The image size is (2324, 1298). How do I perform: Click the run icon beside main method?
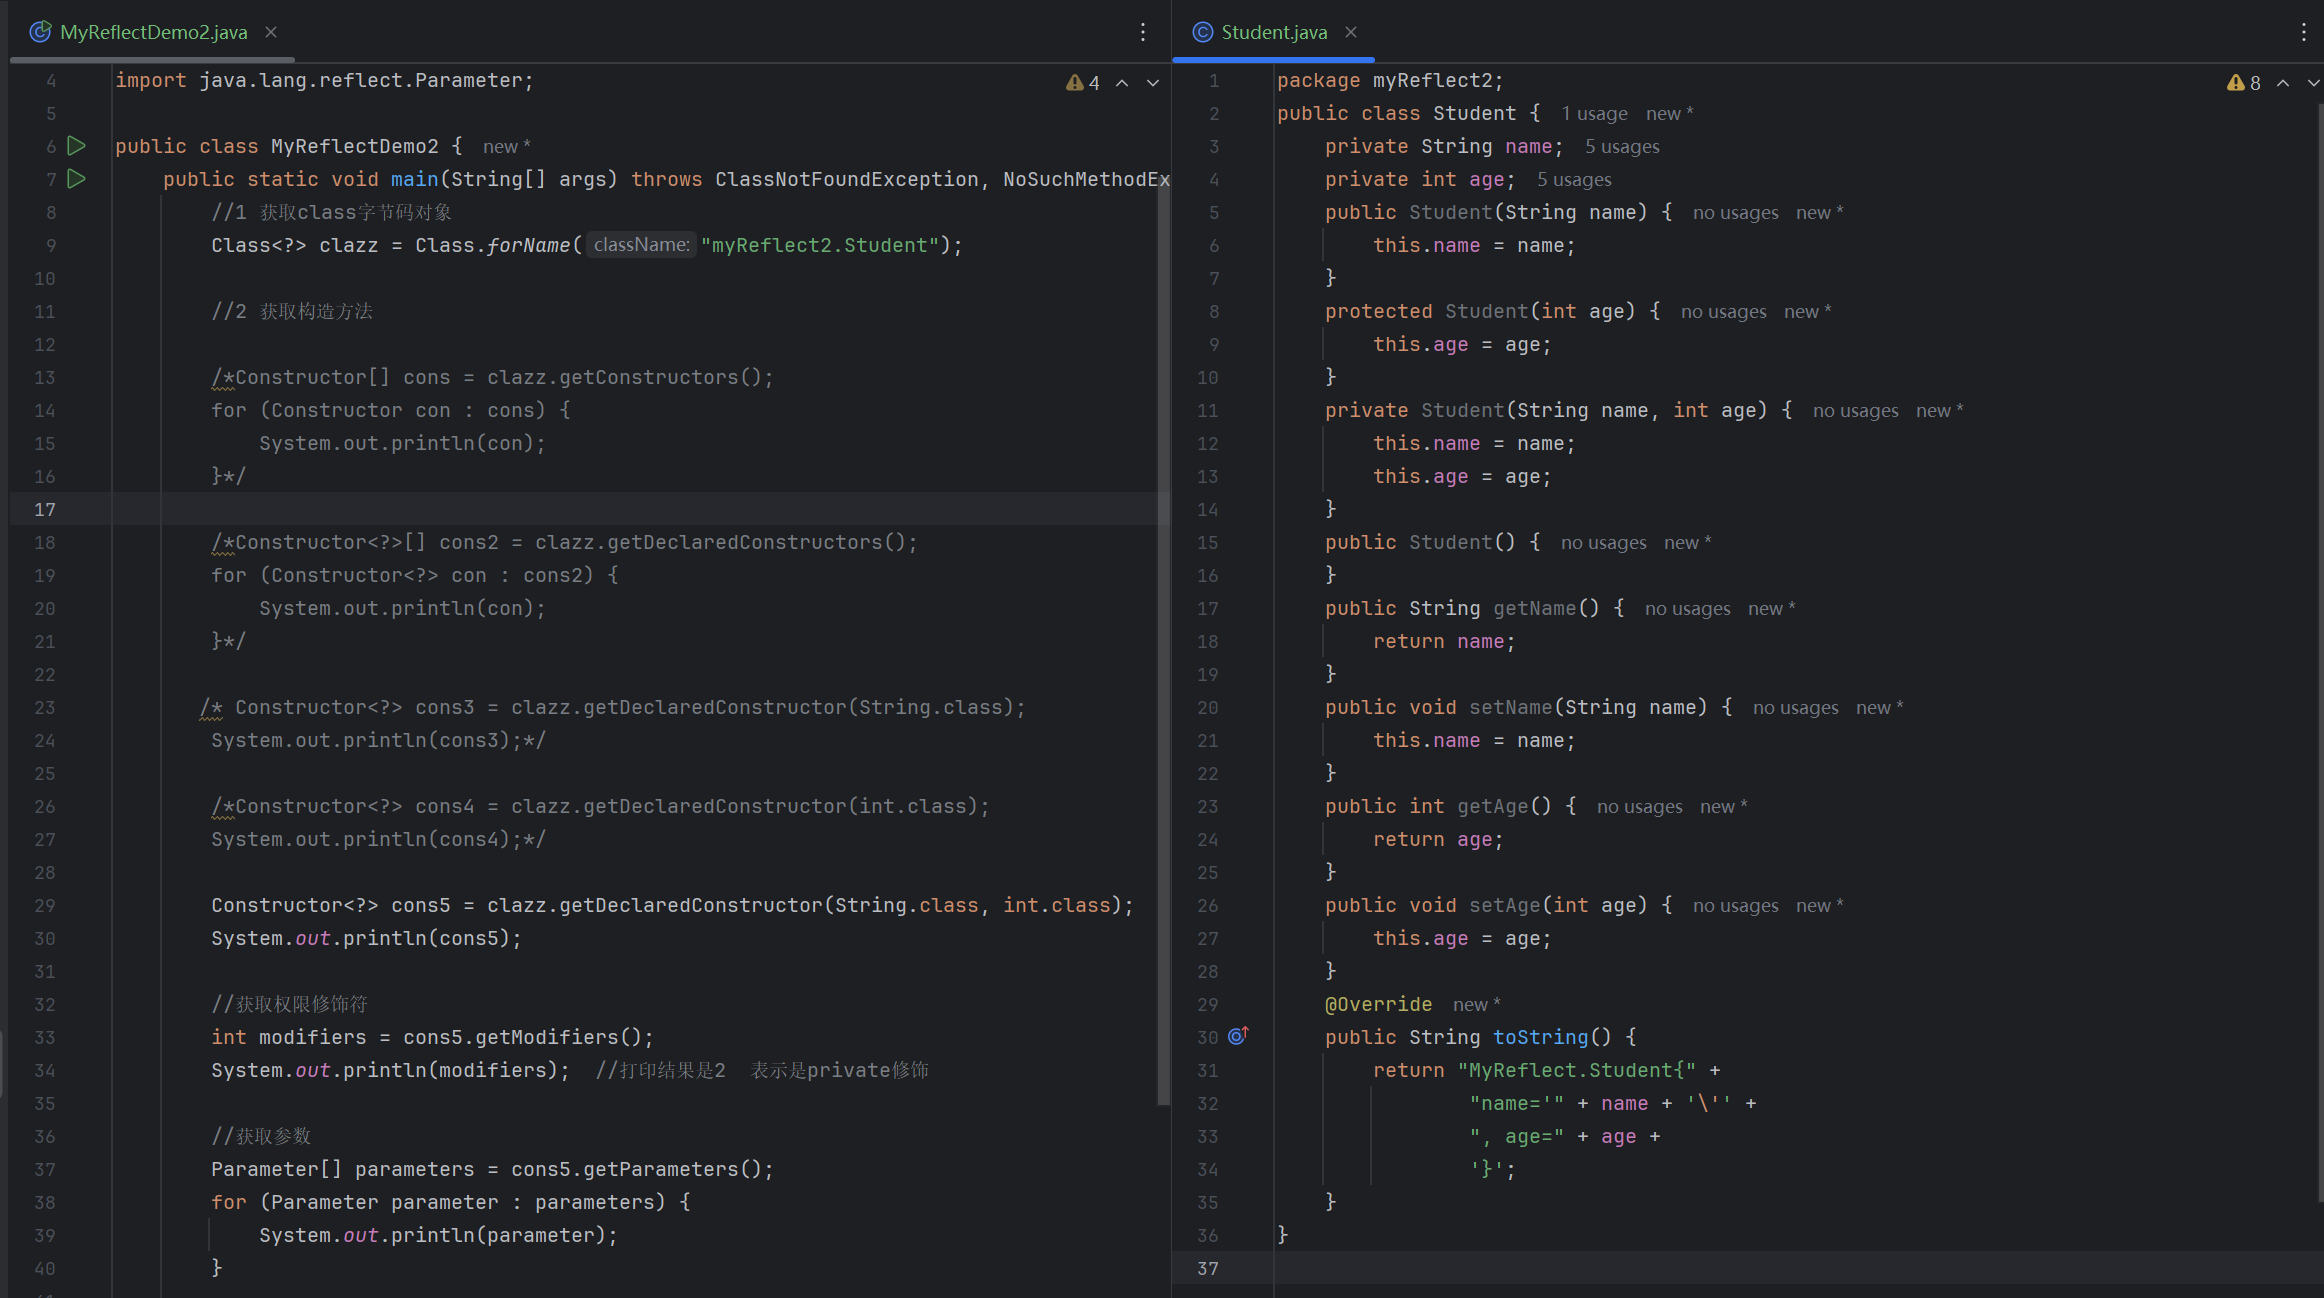coord(76,179)
